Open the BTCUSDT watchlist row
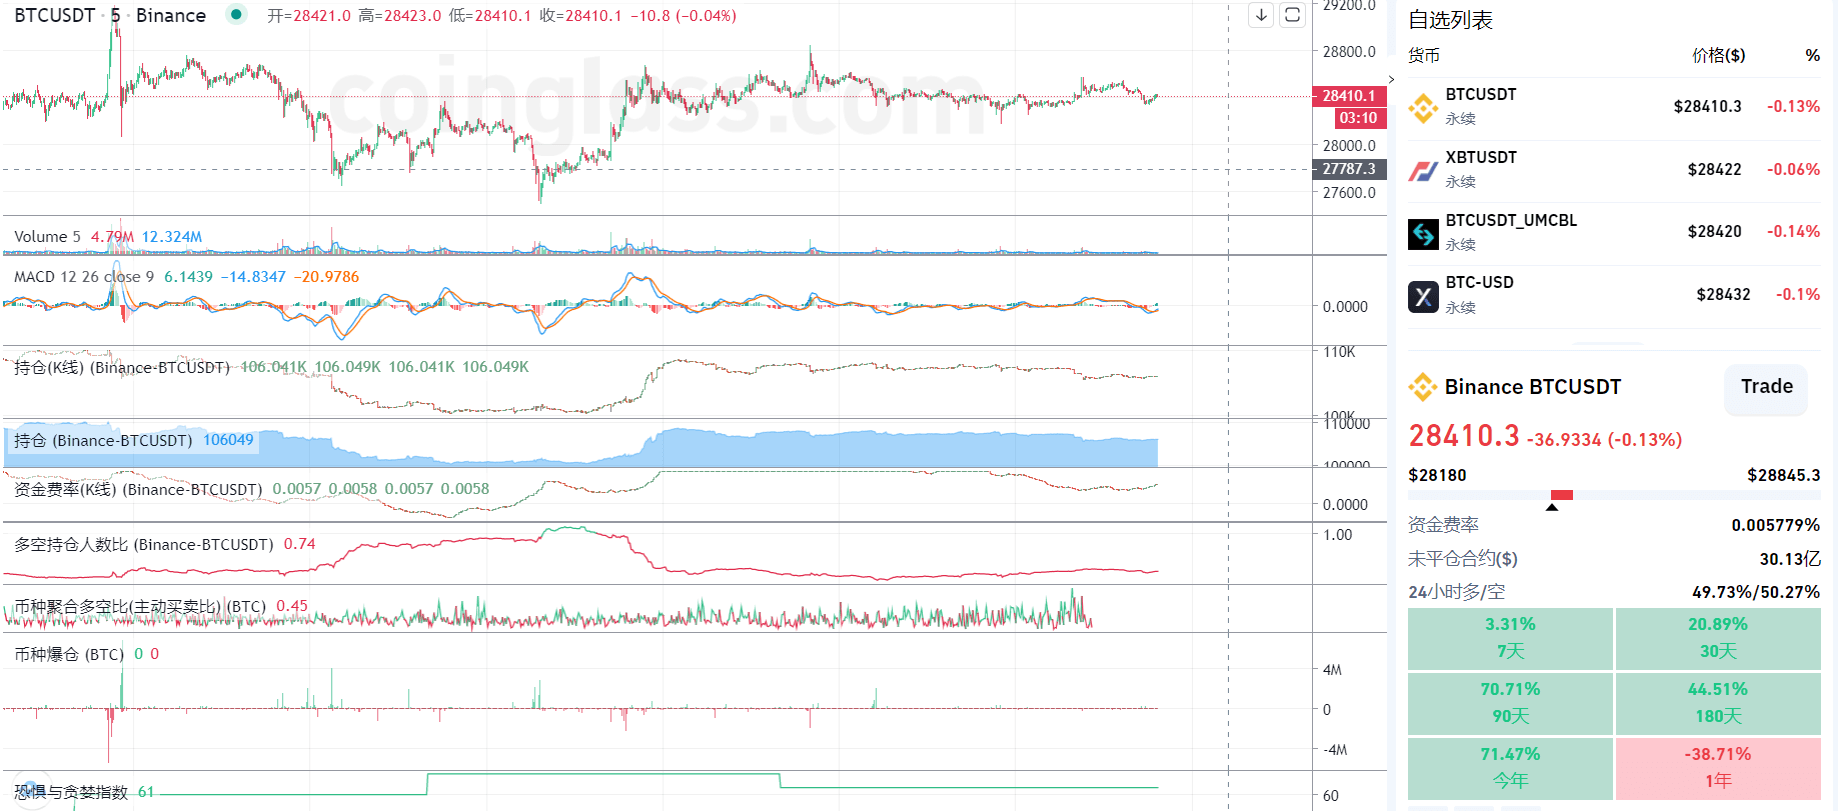This screenshot has height=811, width=1838. coord(1614,107)
